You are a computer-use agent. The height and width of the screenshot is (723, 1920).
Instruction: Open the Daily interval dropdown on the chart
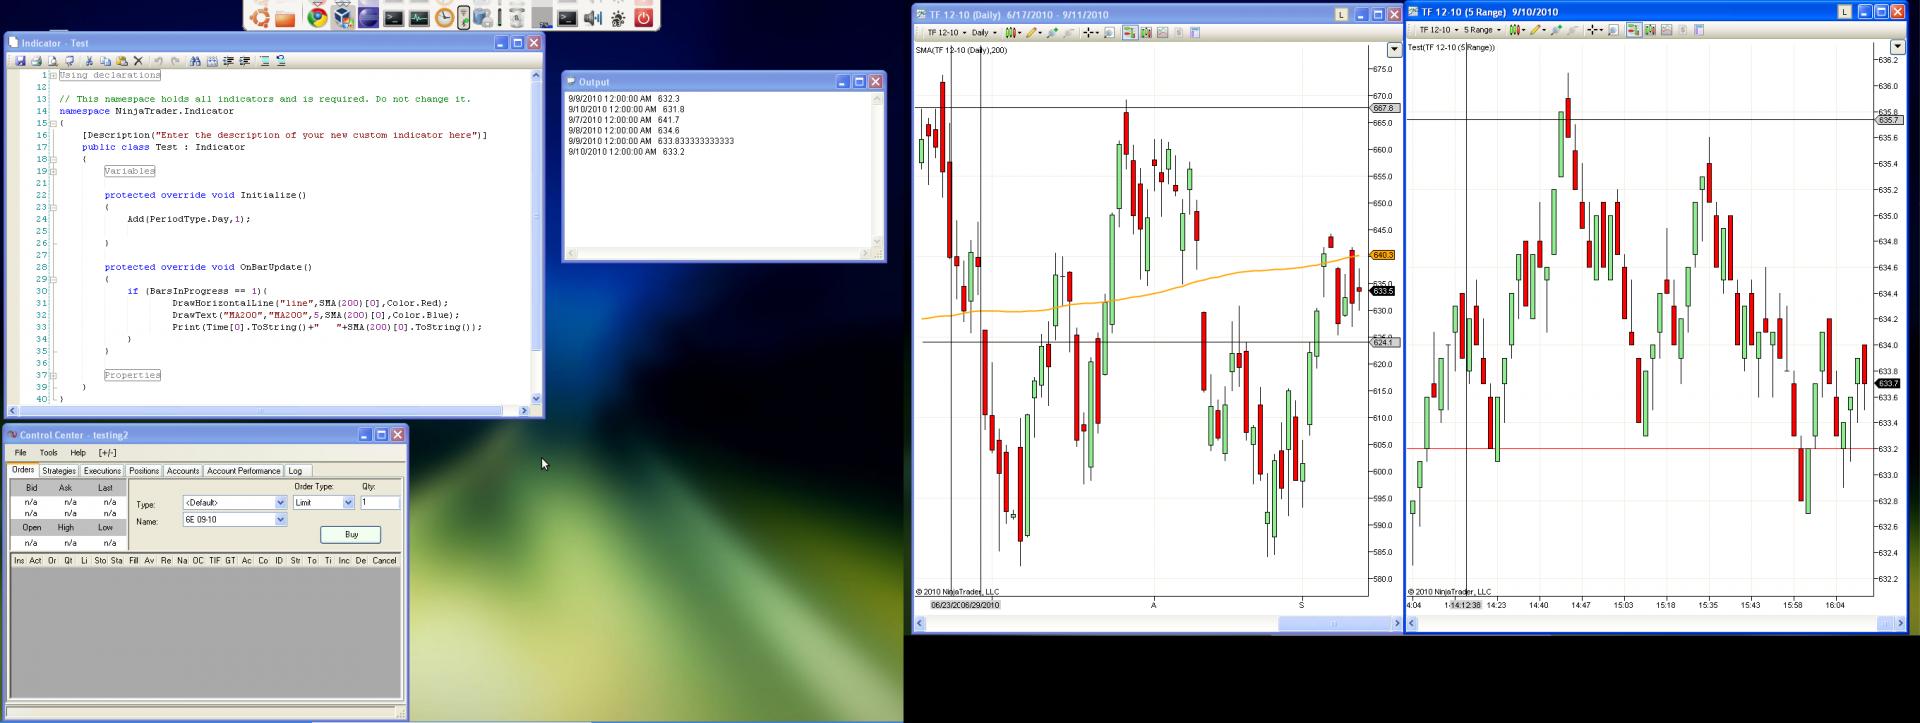[984, 33]
